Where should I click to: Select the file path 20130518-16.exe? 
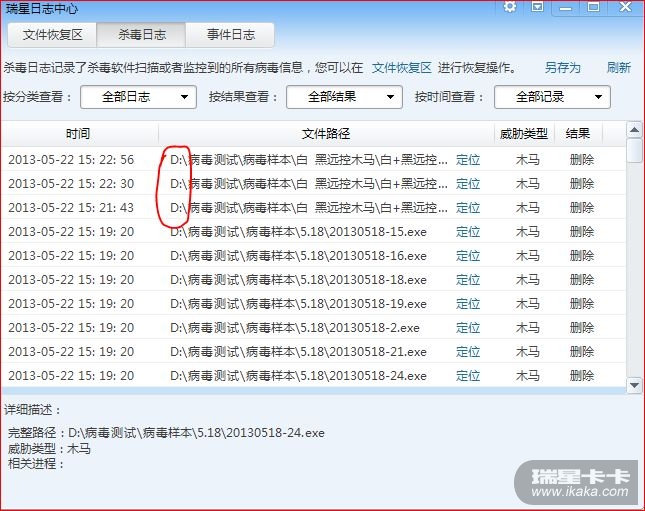click(298, 256)
